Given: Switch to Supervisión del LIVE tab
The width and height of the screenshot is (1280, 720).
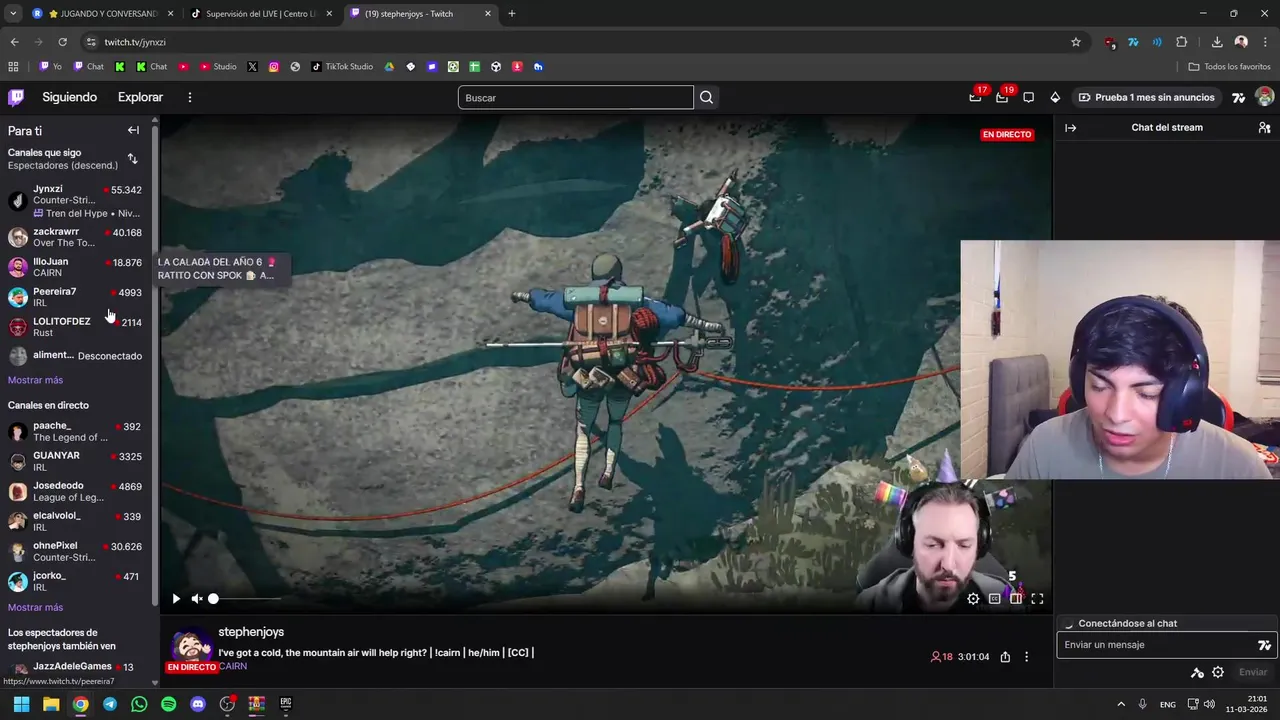Looking at the screenshot, I should coord(262,14).
